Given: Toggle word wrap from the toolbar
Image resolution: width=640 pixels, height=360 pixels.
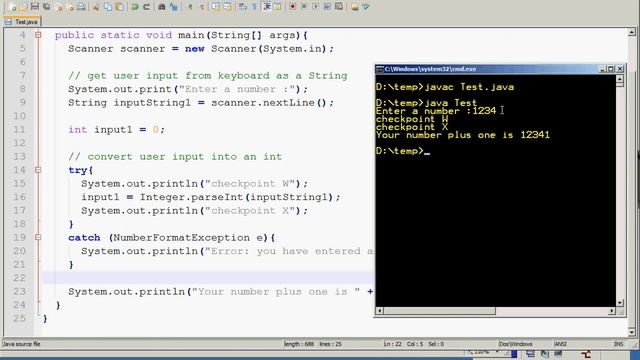Looking at the screenshot, I should 242,7.
